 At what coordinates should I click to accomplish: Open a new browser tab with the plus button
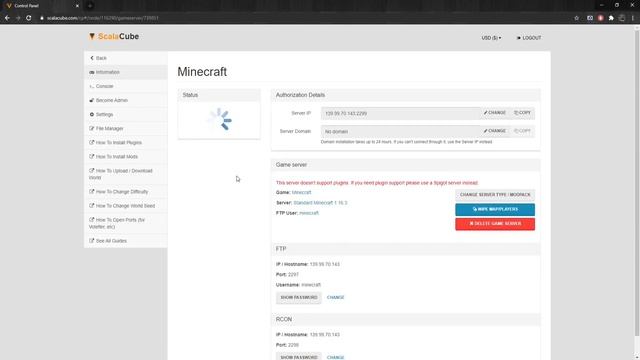click(x=90, y=6)
